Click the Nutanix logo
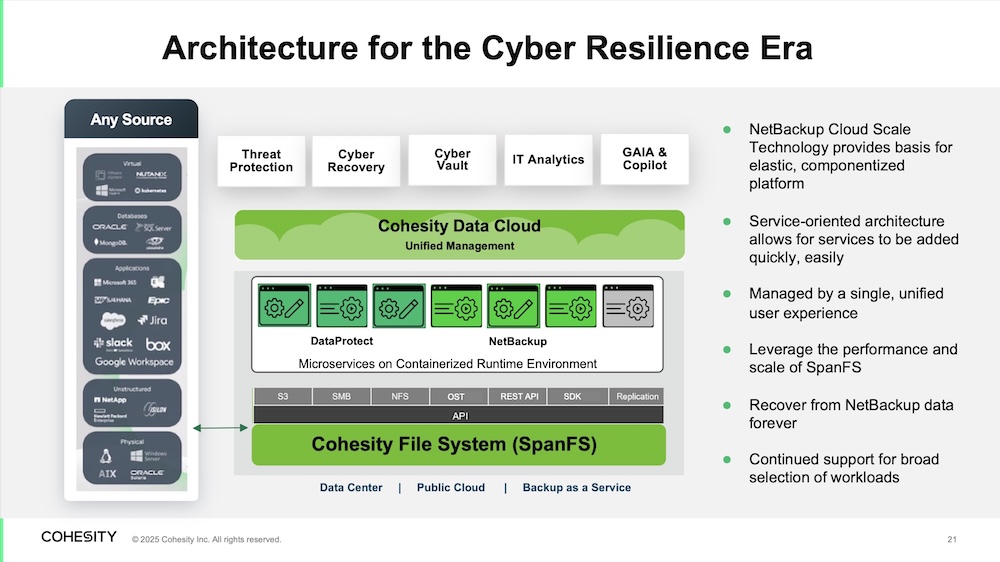 [x=151, y=175]
